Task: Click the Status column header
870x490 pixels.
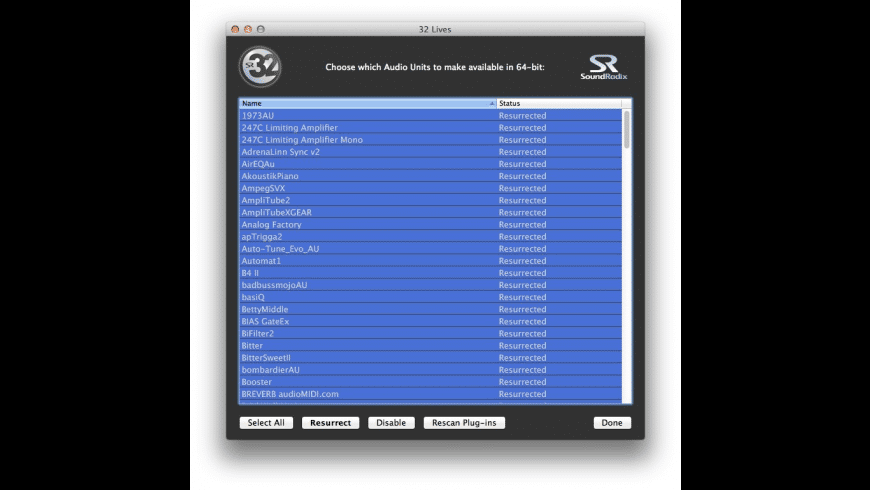Action: [x=559, y=103]
